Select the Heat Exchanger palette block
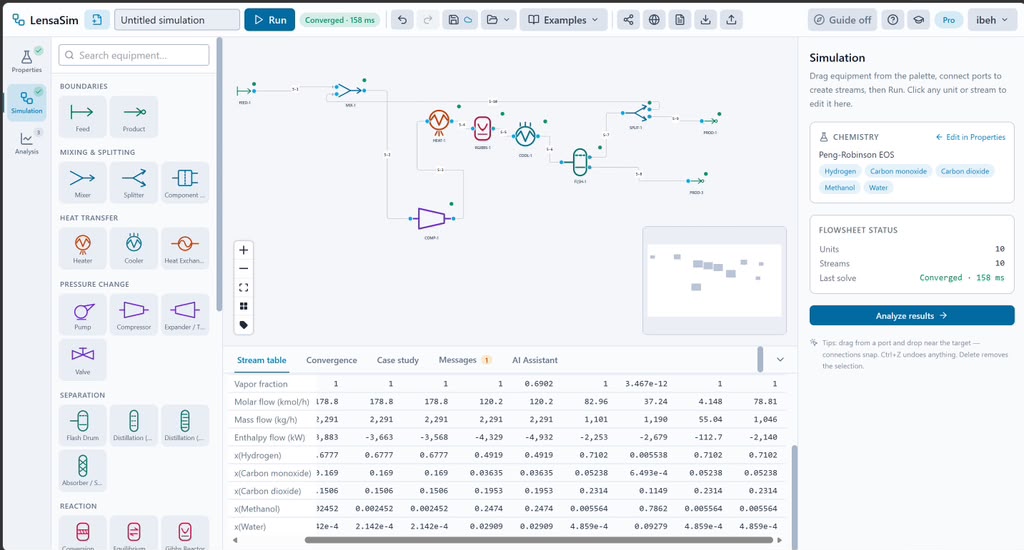This screenshot has height=550, width=1024. coord(185,248)
